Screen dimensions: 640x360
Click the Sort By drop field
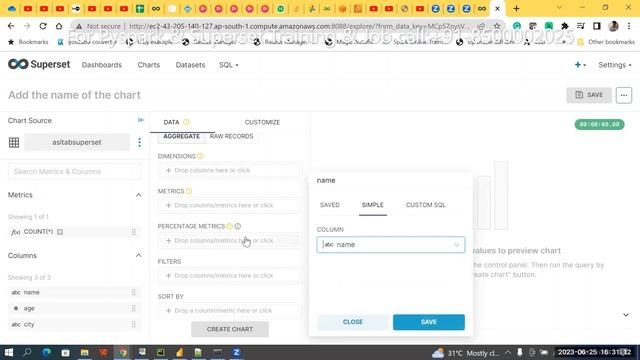(x=230, y=311)
